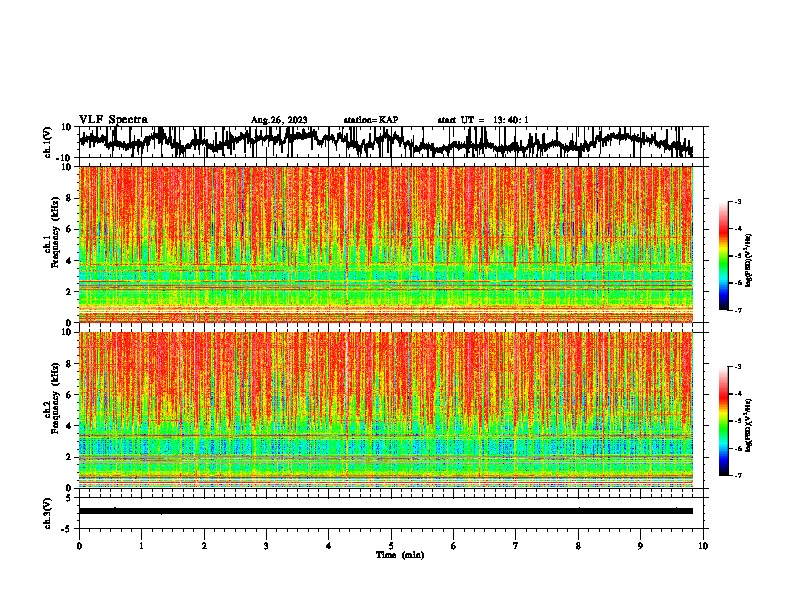Click the 'Time (min)' axis label

400,555
